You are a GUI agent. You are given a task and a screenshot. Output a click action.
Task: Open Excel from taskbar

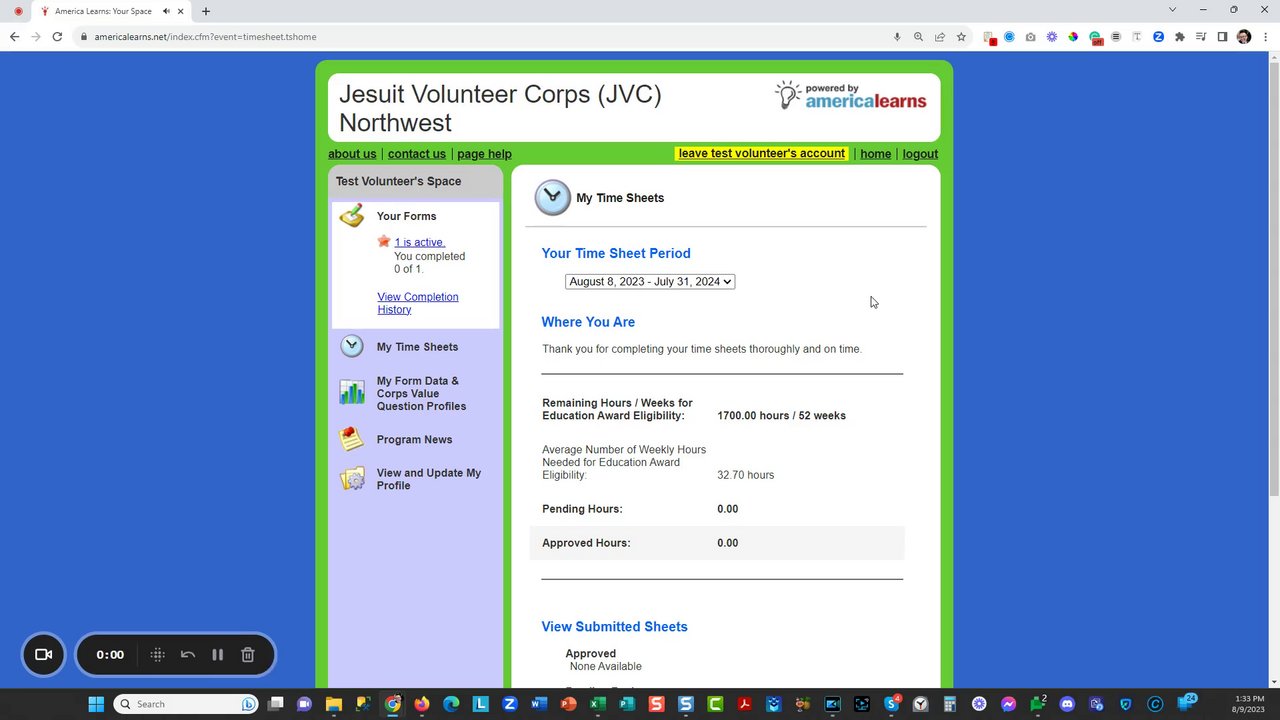click(597, 704)
